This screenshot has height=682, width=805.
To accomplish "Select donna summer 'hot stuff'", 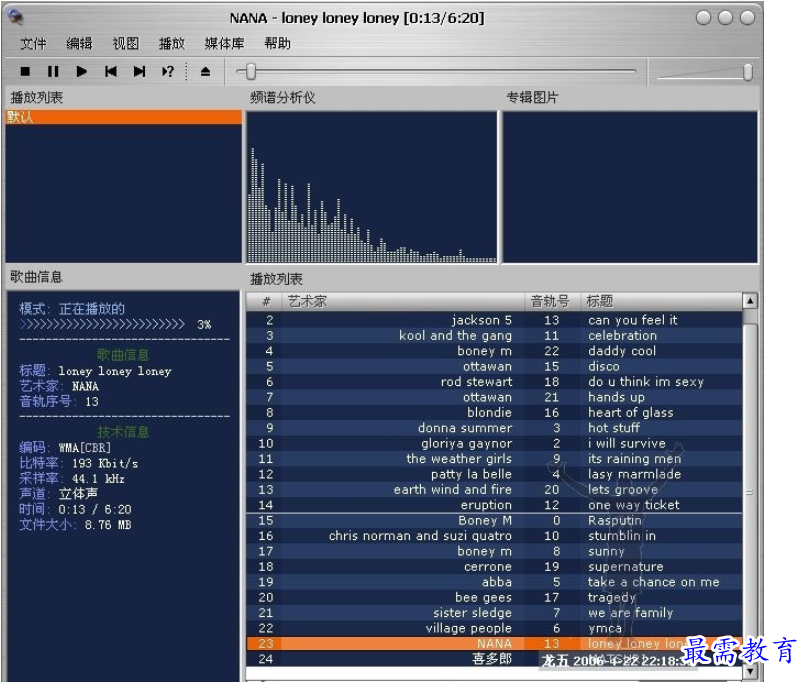I will [x=494, y=428].
